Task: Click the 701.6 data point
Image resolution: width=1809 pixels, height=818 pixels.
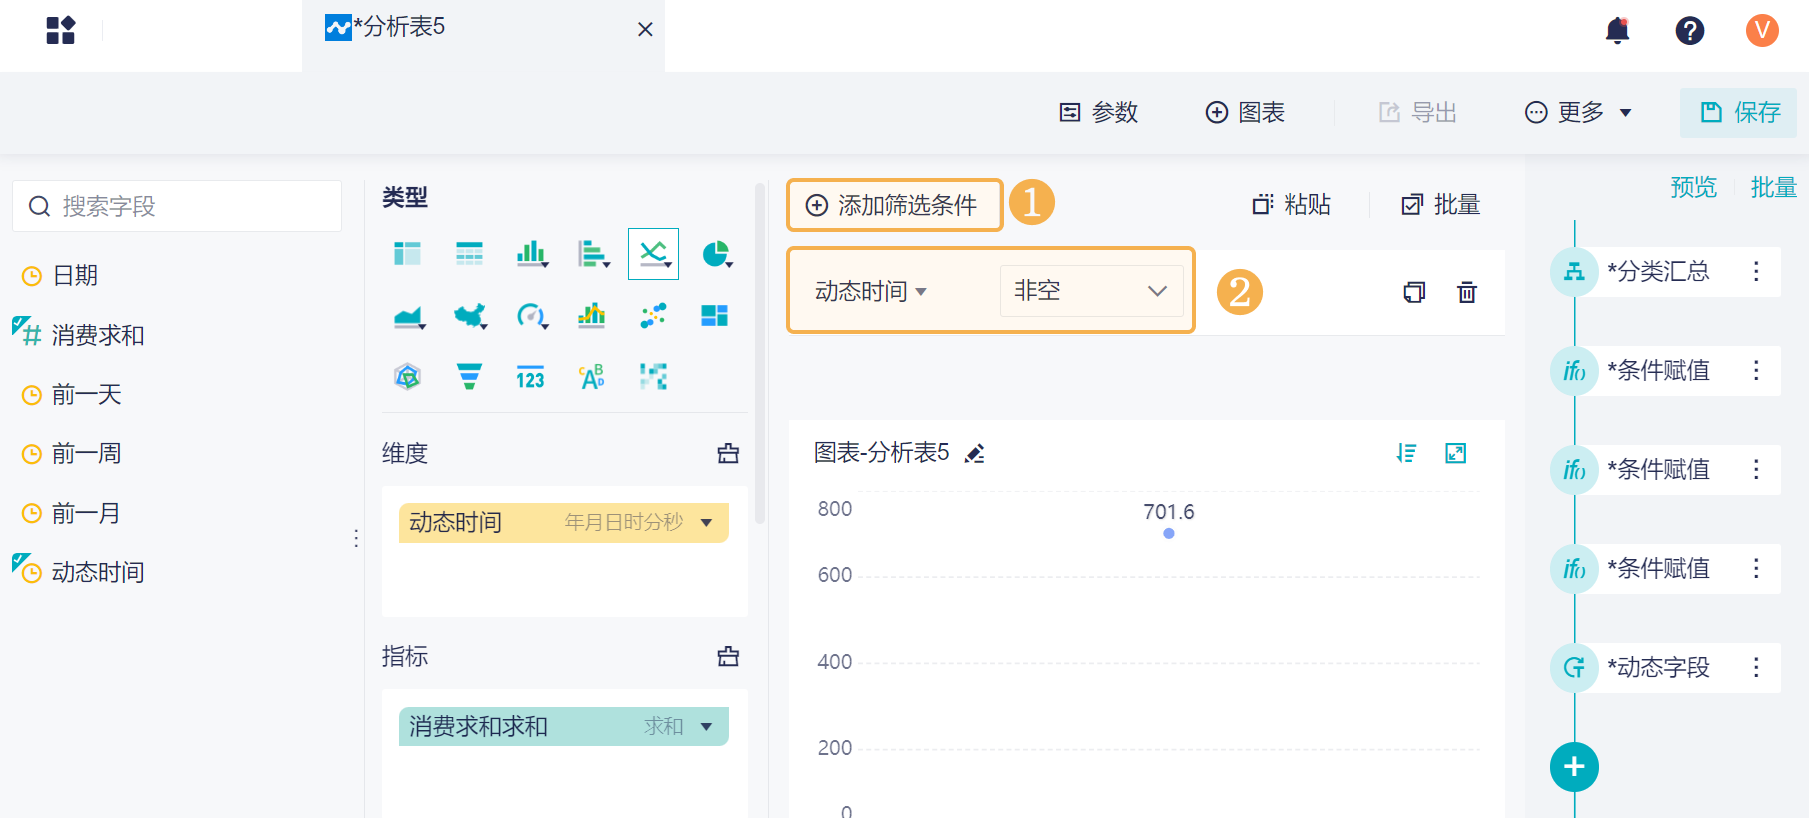Action: (1169, 533)
